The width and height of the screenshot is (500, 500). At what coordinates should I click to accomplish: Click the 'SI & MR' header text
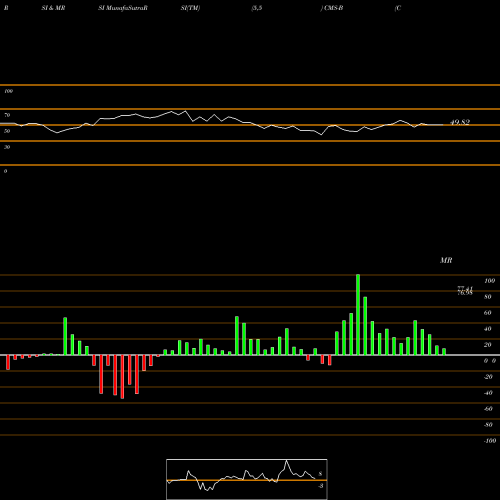click(x=53, y=8)
